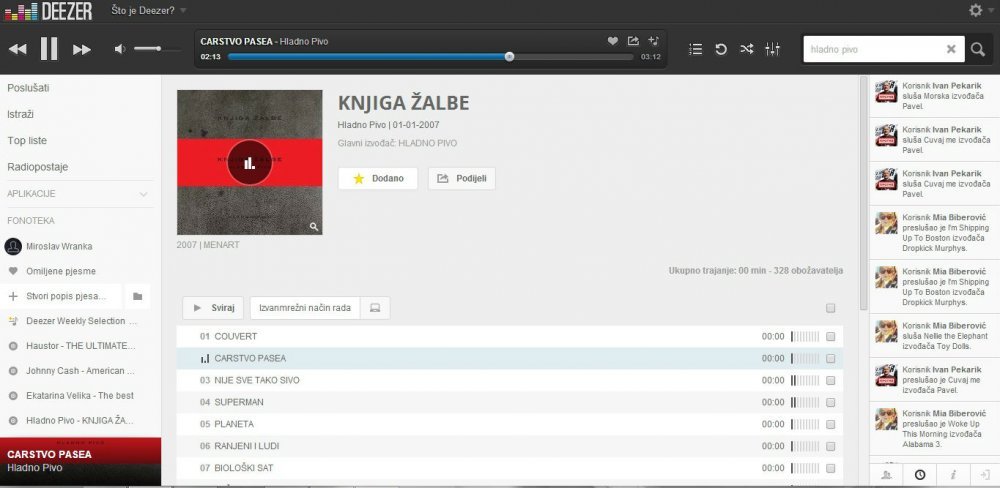Viewport: 1000px width, 488px height.
Task: Check the COUVERT track checkbox
Action: tap(830, 336)
